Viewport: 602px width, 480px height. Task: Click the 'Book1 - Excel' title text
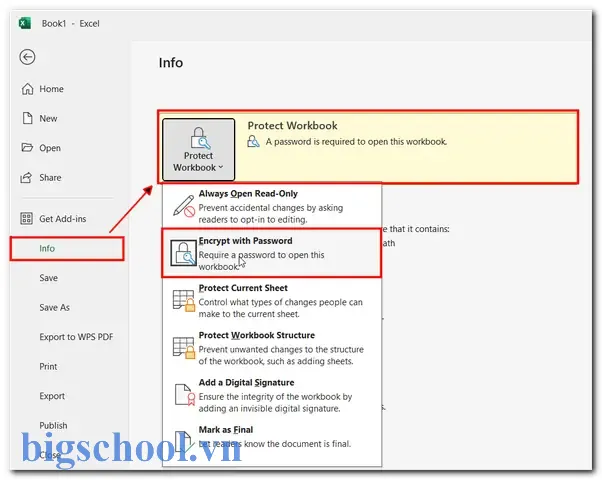[71, 23]
